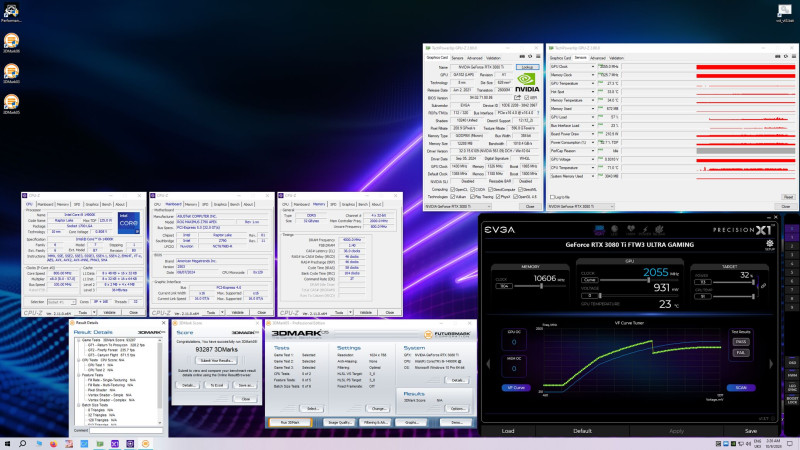The image size is (800, 450).
Task: Open the Bench tab in first CPU-Z window
Action: 106,204
